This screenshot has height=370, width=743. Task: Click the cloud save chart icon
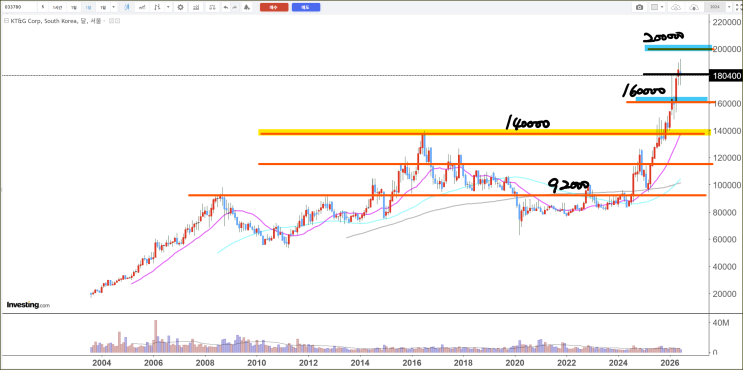[x=676, y=7]
